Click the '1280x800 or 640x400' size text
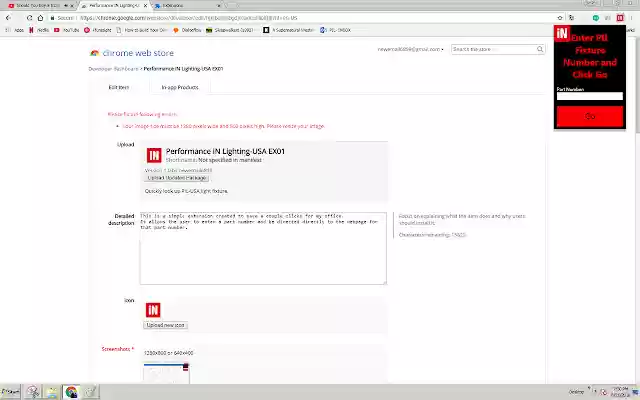This screenshot has width=640, height=400. point(169,353)
